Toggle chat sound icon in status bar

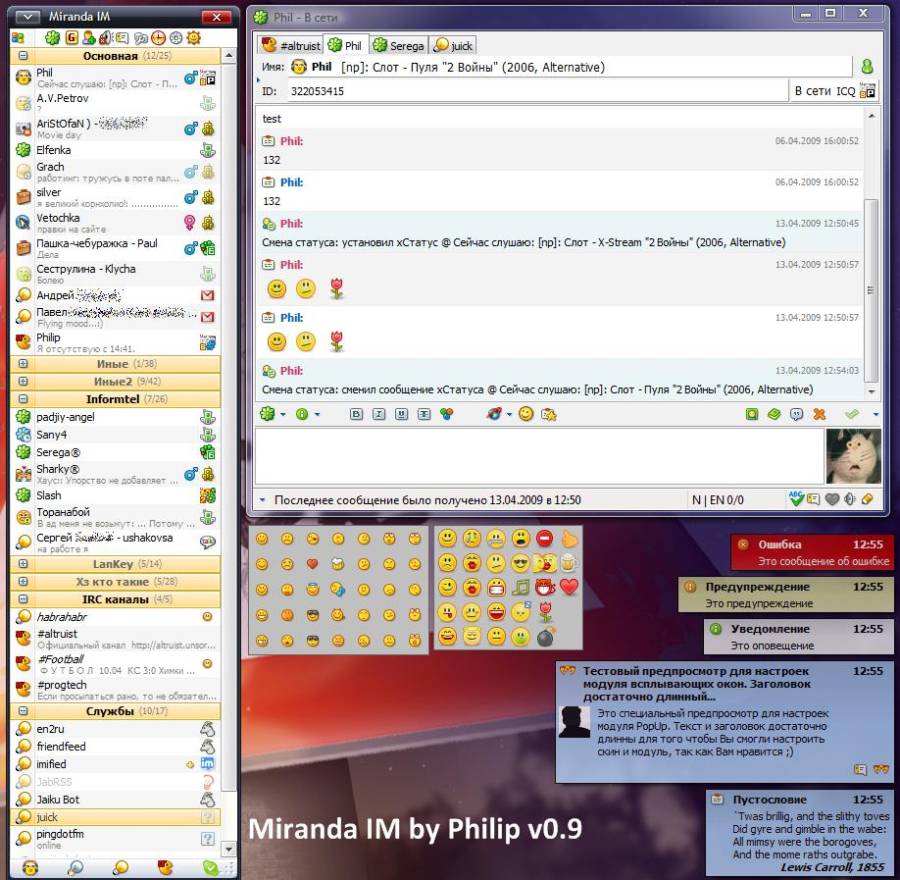pos(849,499)
